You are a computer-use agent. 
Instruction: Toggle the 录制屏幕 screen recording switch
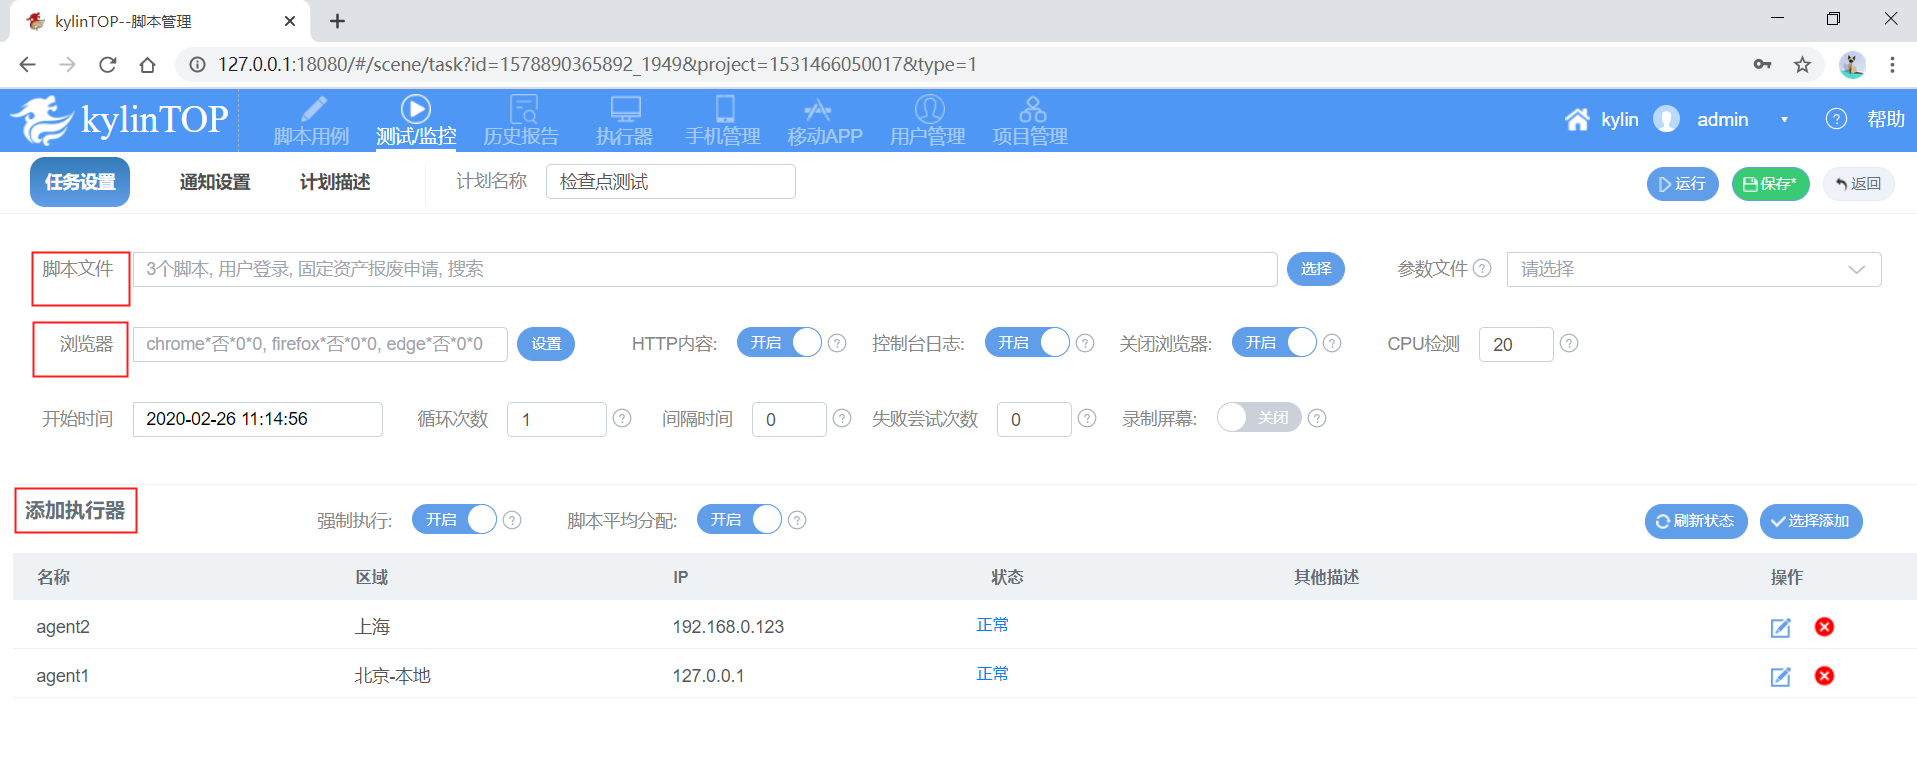tap(1258, 418)
